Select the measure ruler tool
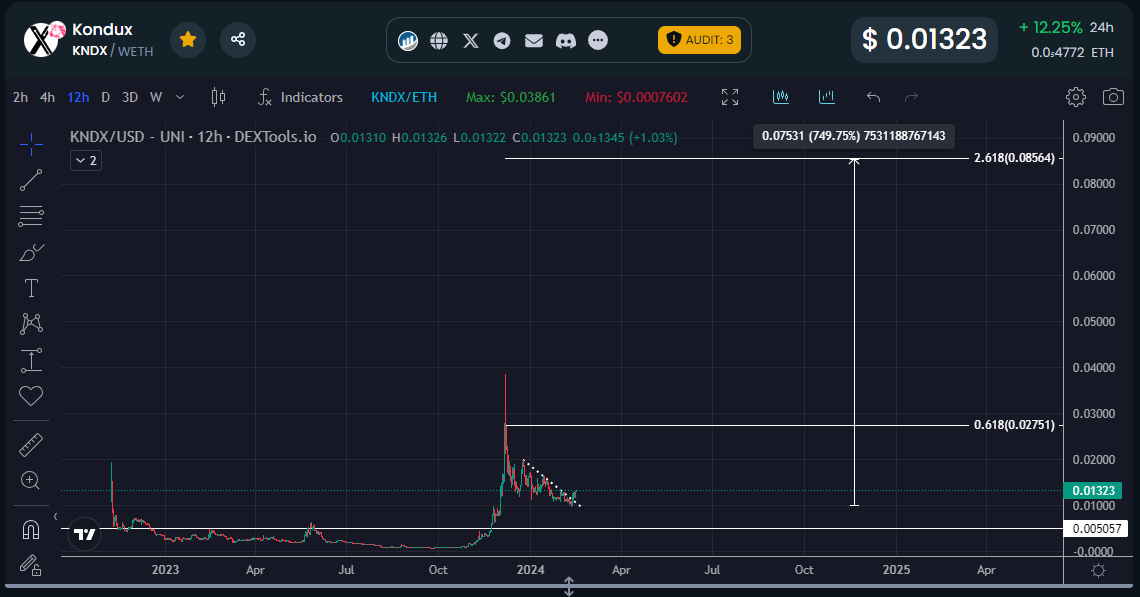1140x597 pixels. coord(31,444)
